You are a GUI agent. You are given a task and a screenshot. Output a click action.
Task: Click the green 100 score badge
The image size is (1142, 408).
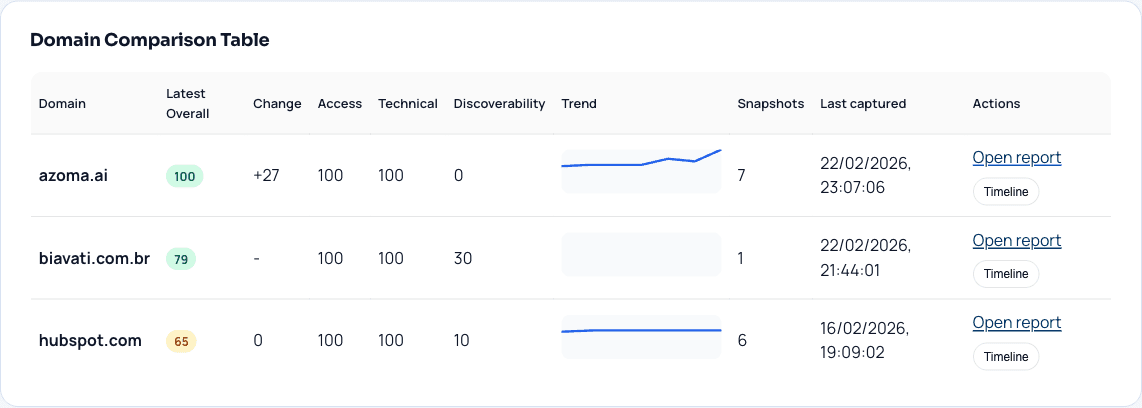[x=184, y=176]
